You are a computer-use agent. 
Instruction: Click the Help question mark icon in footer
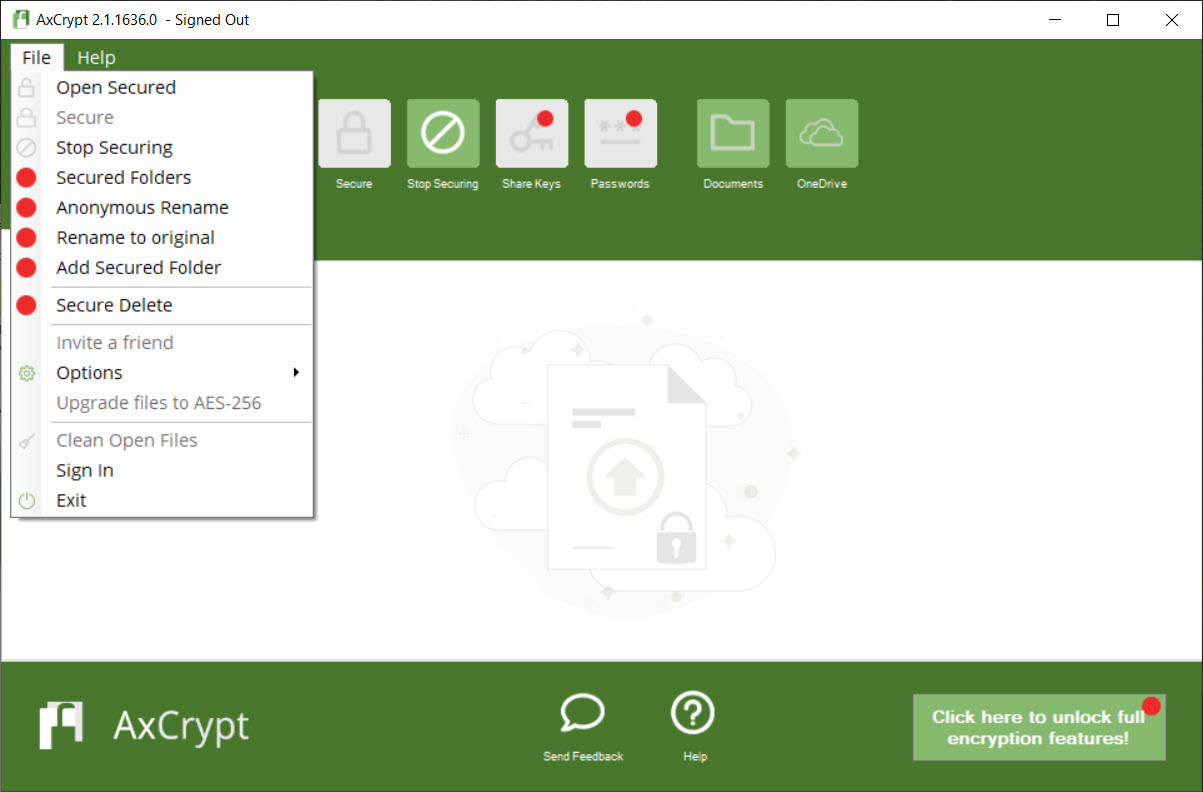click(693, 714)
